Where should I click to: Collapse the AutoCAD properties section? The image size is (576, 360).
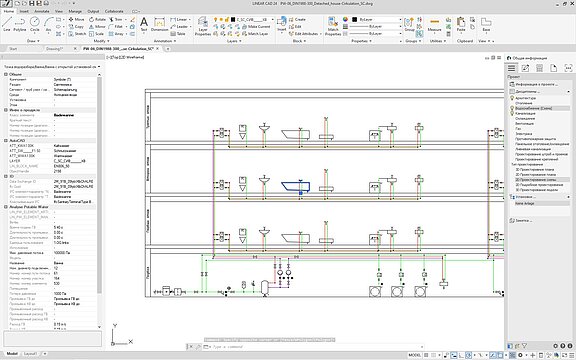(x=6, y=141)
